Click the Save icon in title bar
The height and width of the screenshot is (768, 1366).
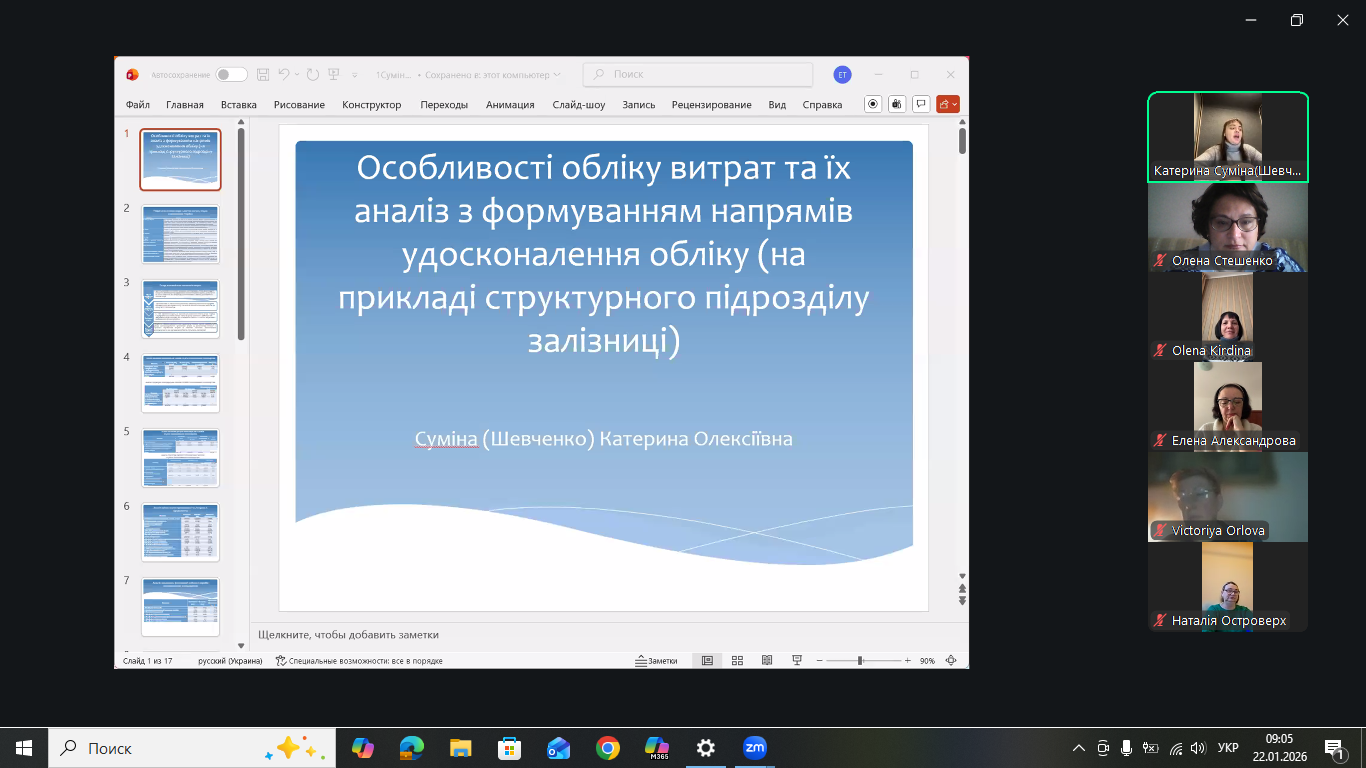(263, 75)
